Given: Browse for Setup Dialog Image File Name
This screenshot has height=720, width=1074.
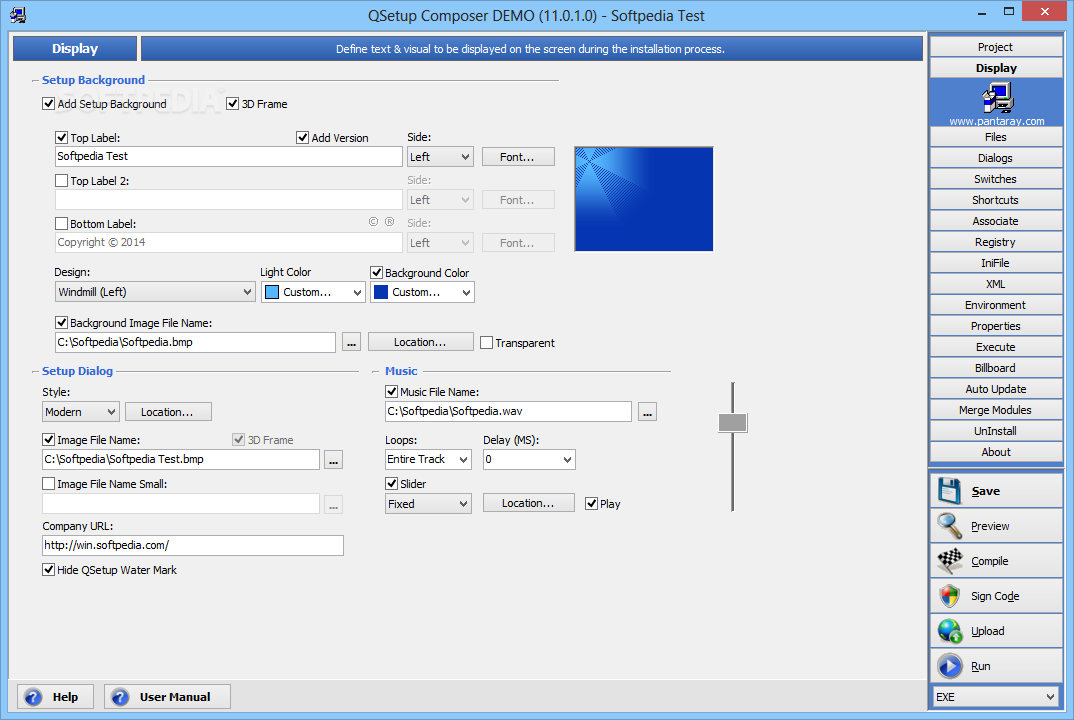Looking at the screenshot, I should 334,460.
